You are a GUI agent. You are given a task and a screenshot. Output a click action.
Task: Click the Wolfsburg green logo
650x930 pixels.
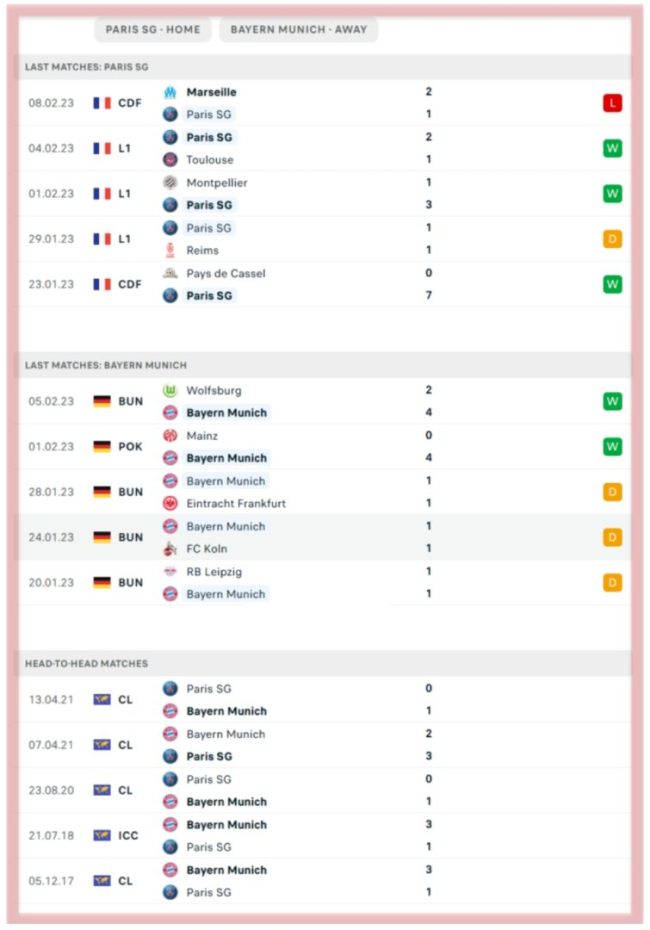(x=170, y=390)
